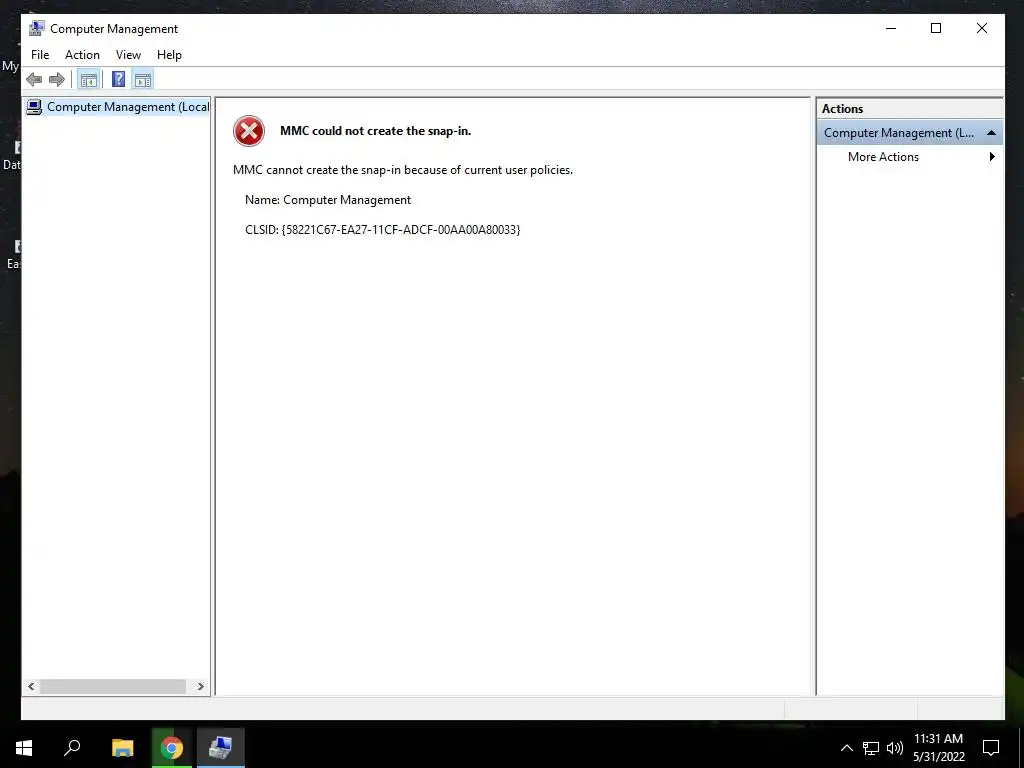Open the Help menu
The image size is (1024, 768).
pyautogui.click(x=169, y=55)
